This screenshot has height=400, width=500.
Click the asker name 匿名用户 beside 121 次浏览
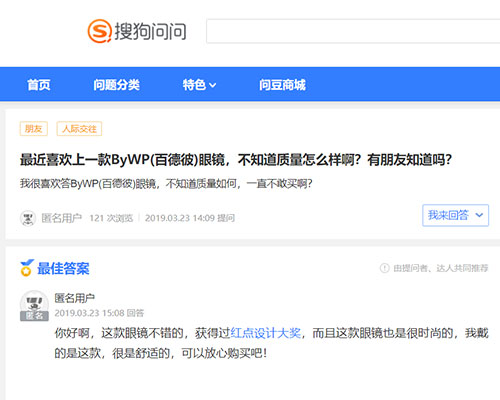(62, 218)
